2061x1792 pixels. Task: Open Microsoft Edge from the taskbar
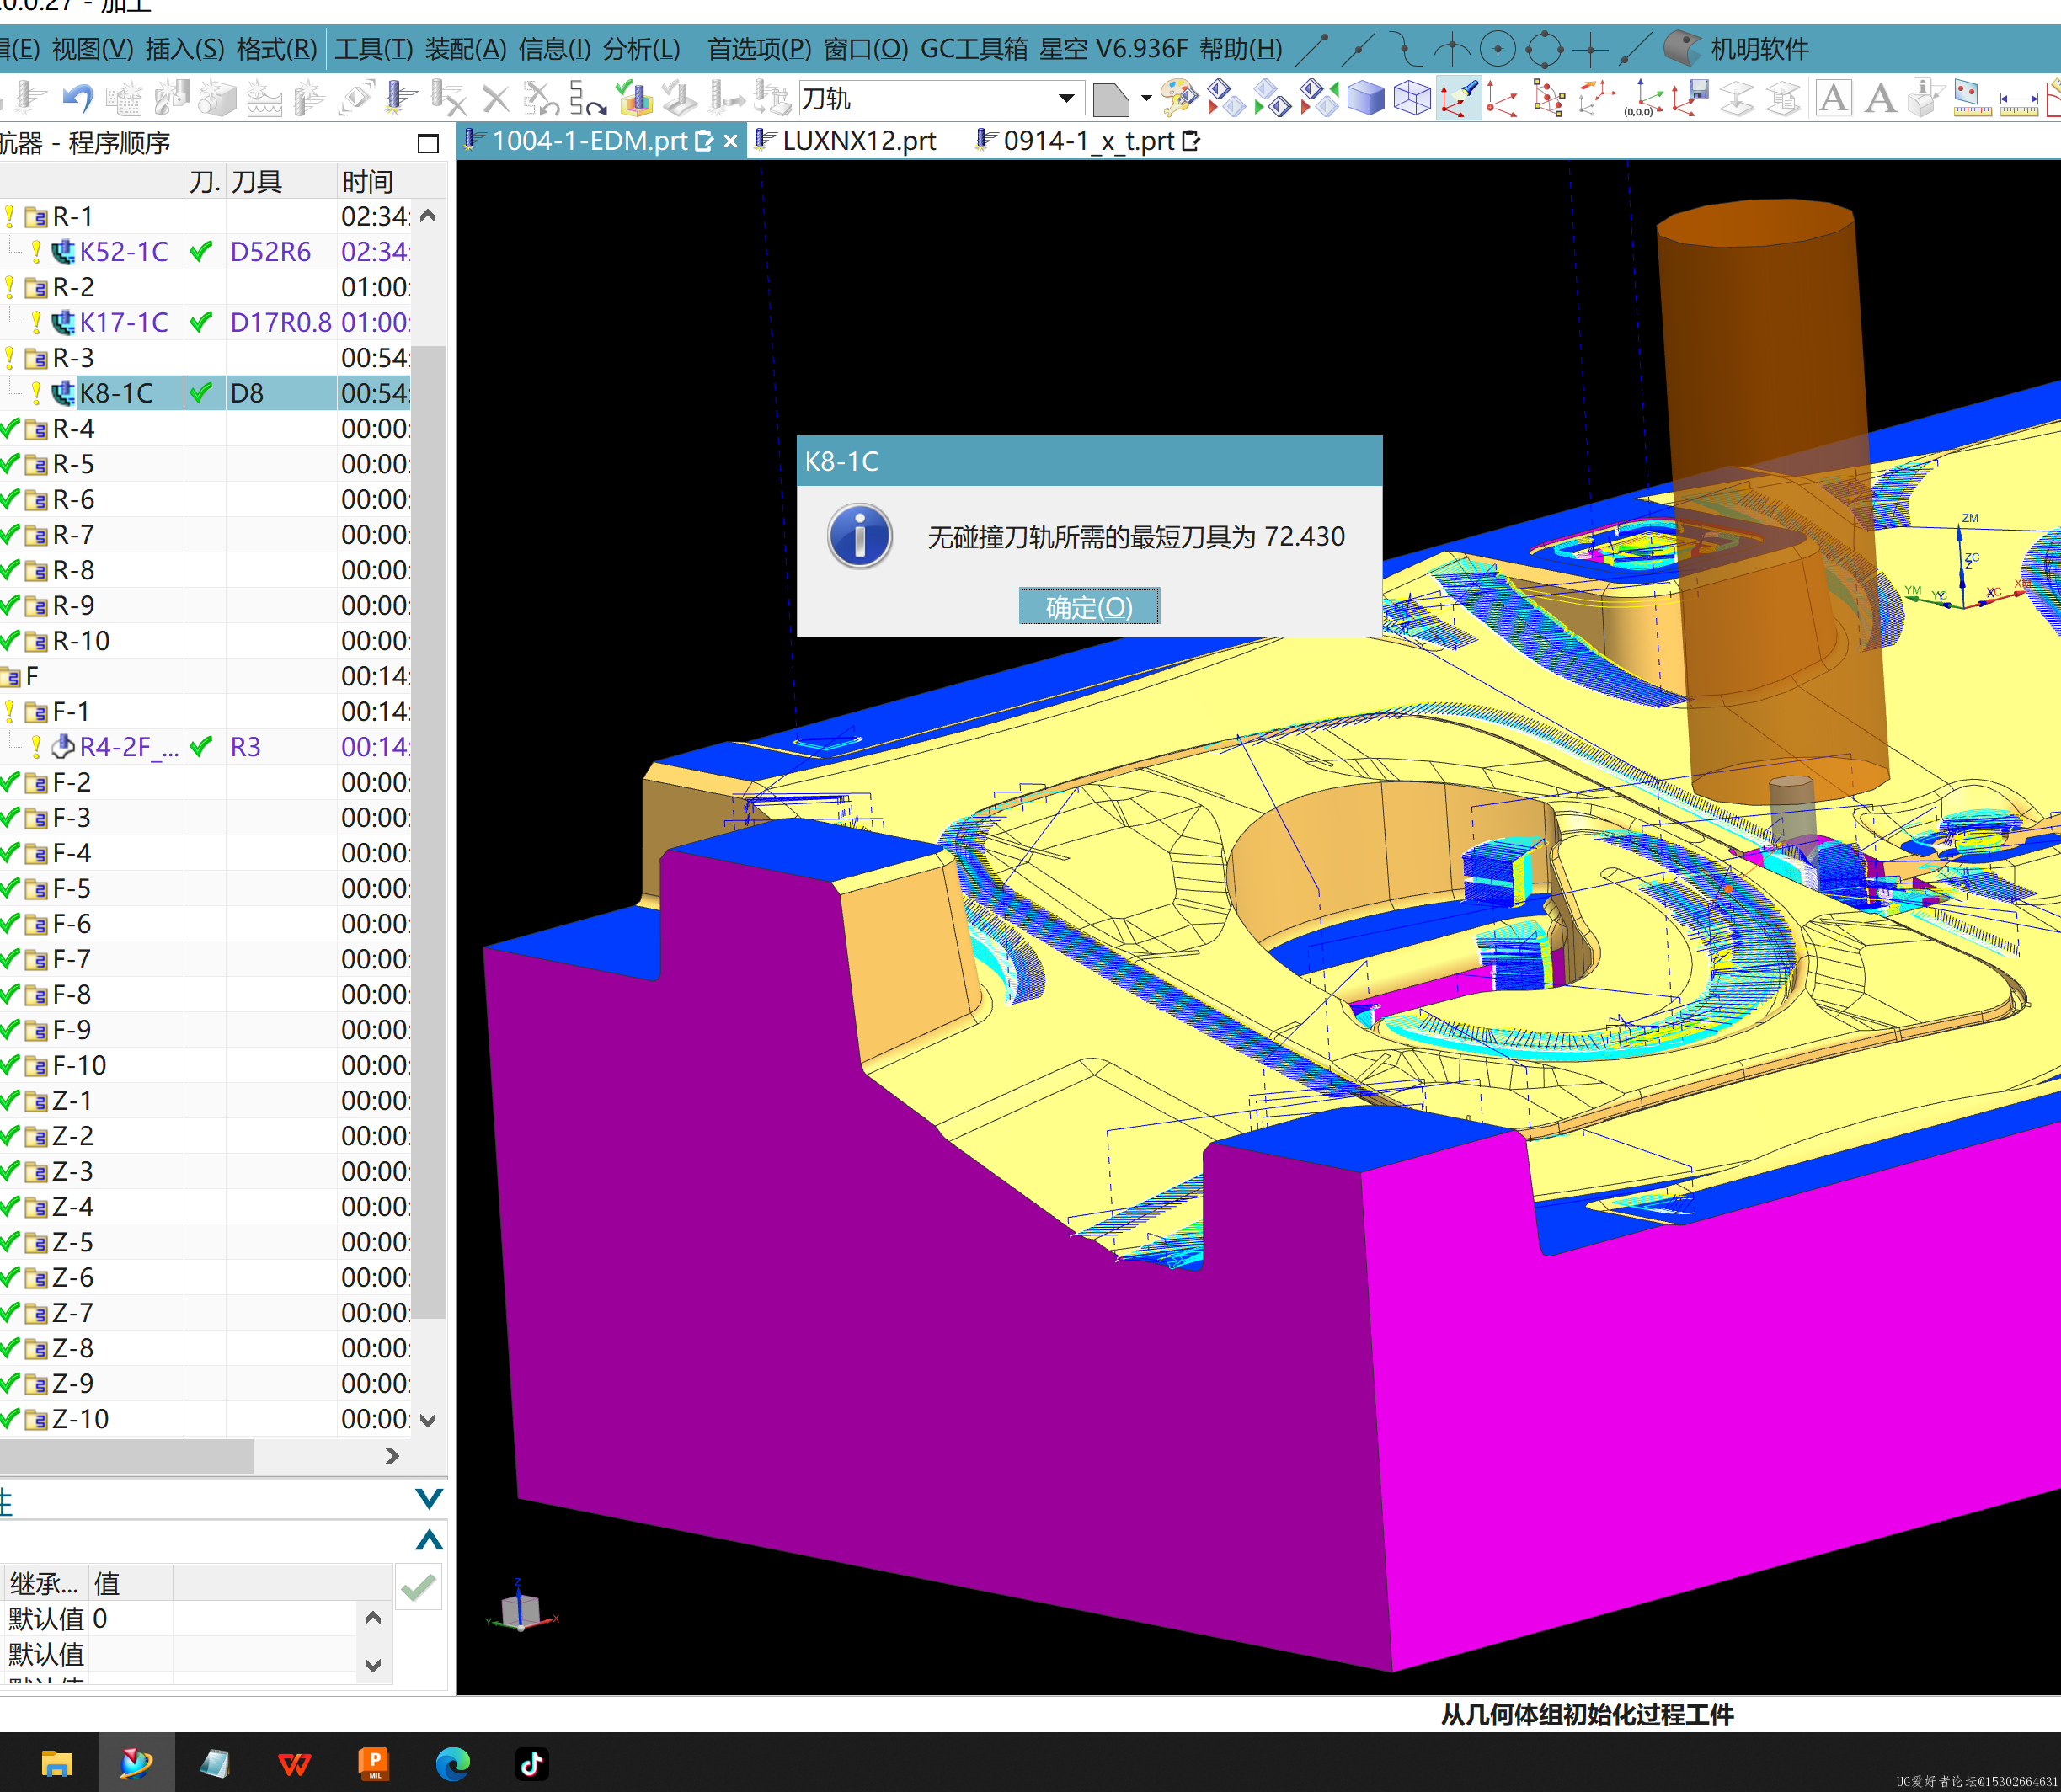click(x=453, y=1764)
